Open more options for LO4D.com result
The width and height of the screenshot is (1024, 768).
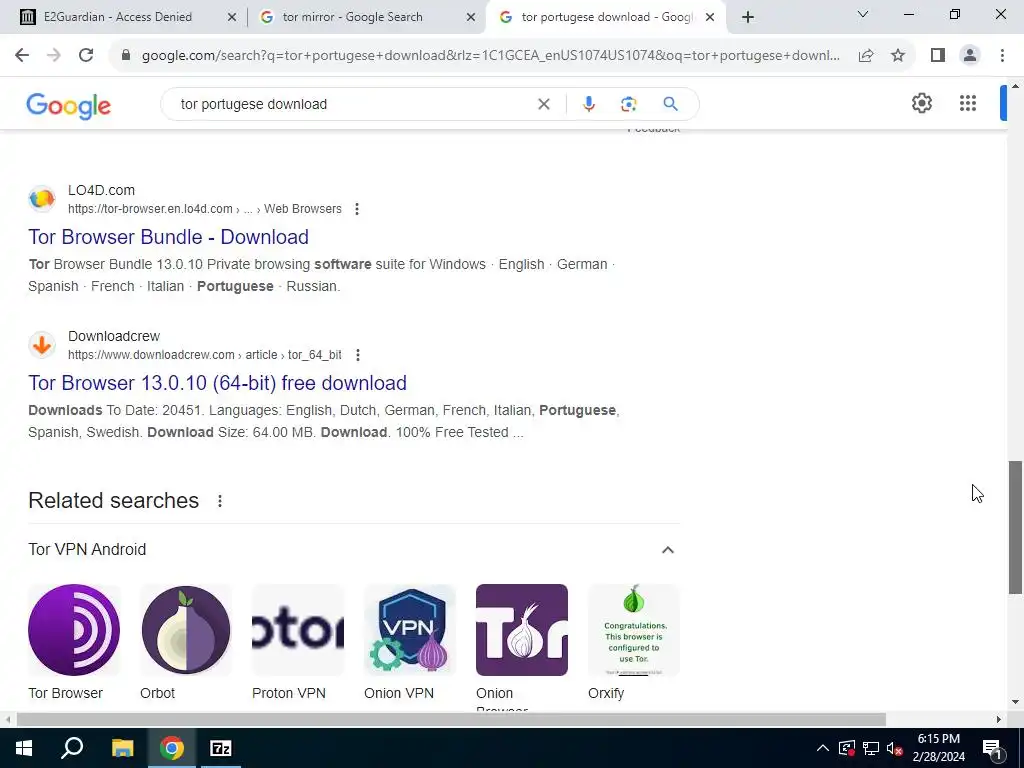click(357, 209)
